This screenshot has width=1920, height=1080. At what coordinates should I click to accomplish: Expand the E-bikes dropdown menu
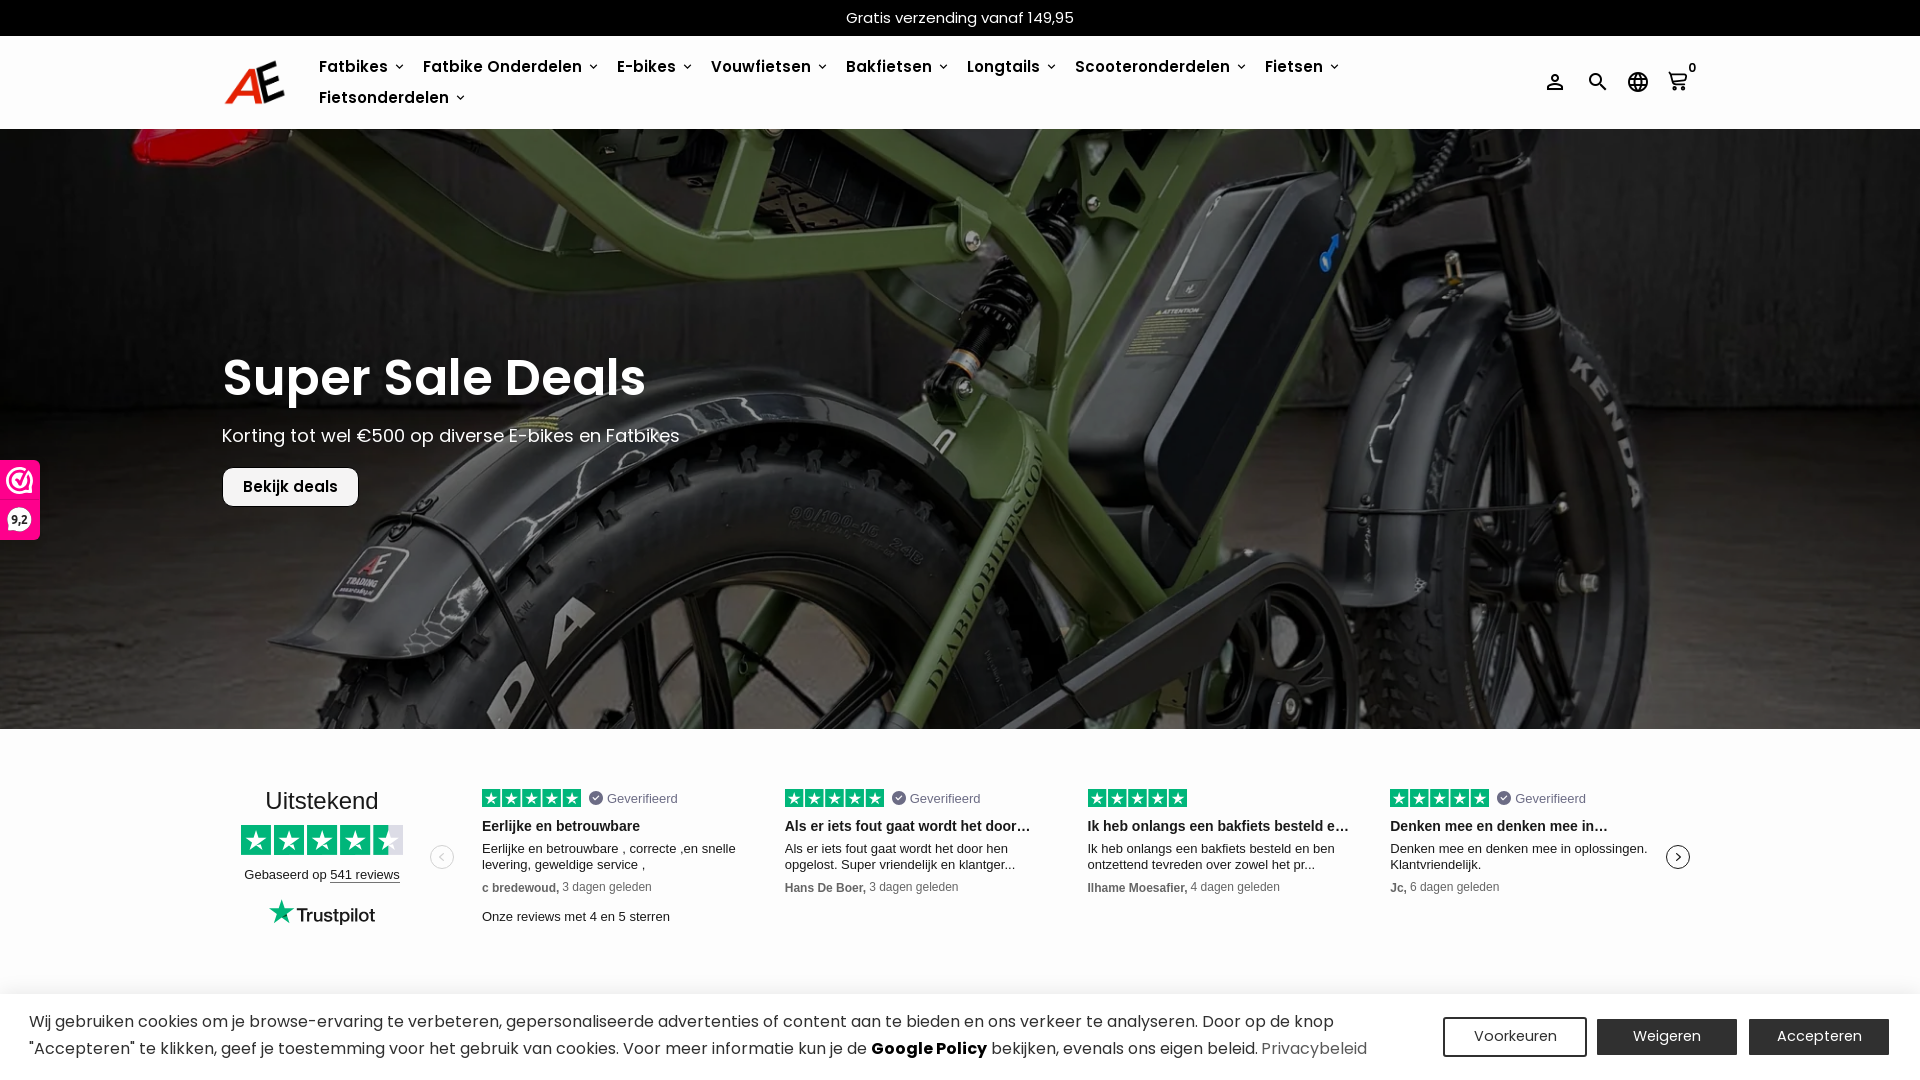(654, 67)
